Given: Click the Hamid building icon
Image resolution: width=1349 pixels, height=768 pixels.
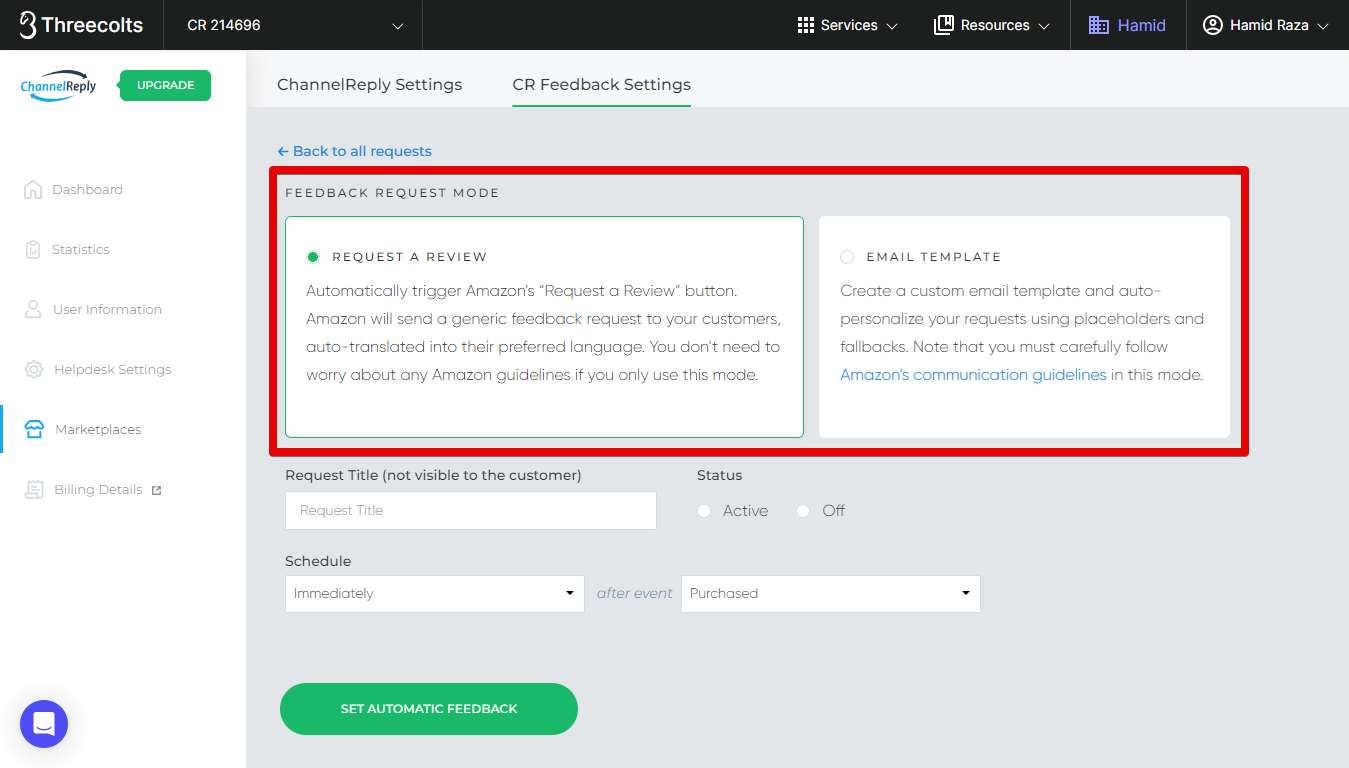Looking at the screenshot, I should (x=1099, y=25).
